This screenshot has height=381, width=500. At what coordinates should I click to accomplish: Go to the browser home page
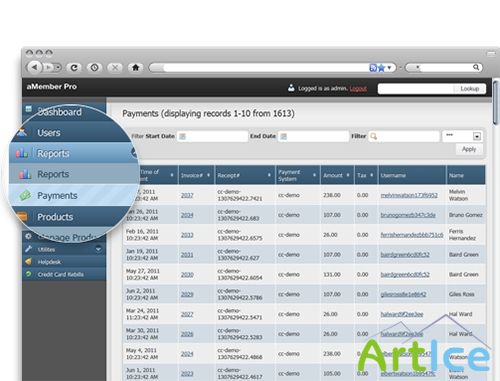(x=135, y=68)
